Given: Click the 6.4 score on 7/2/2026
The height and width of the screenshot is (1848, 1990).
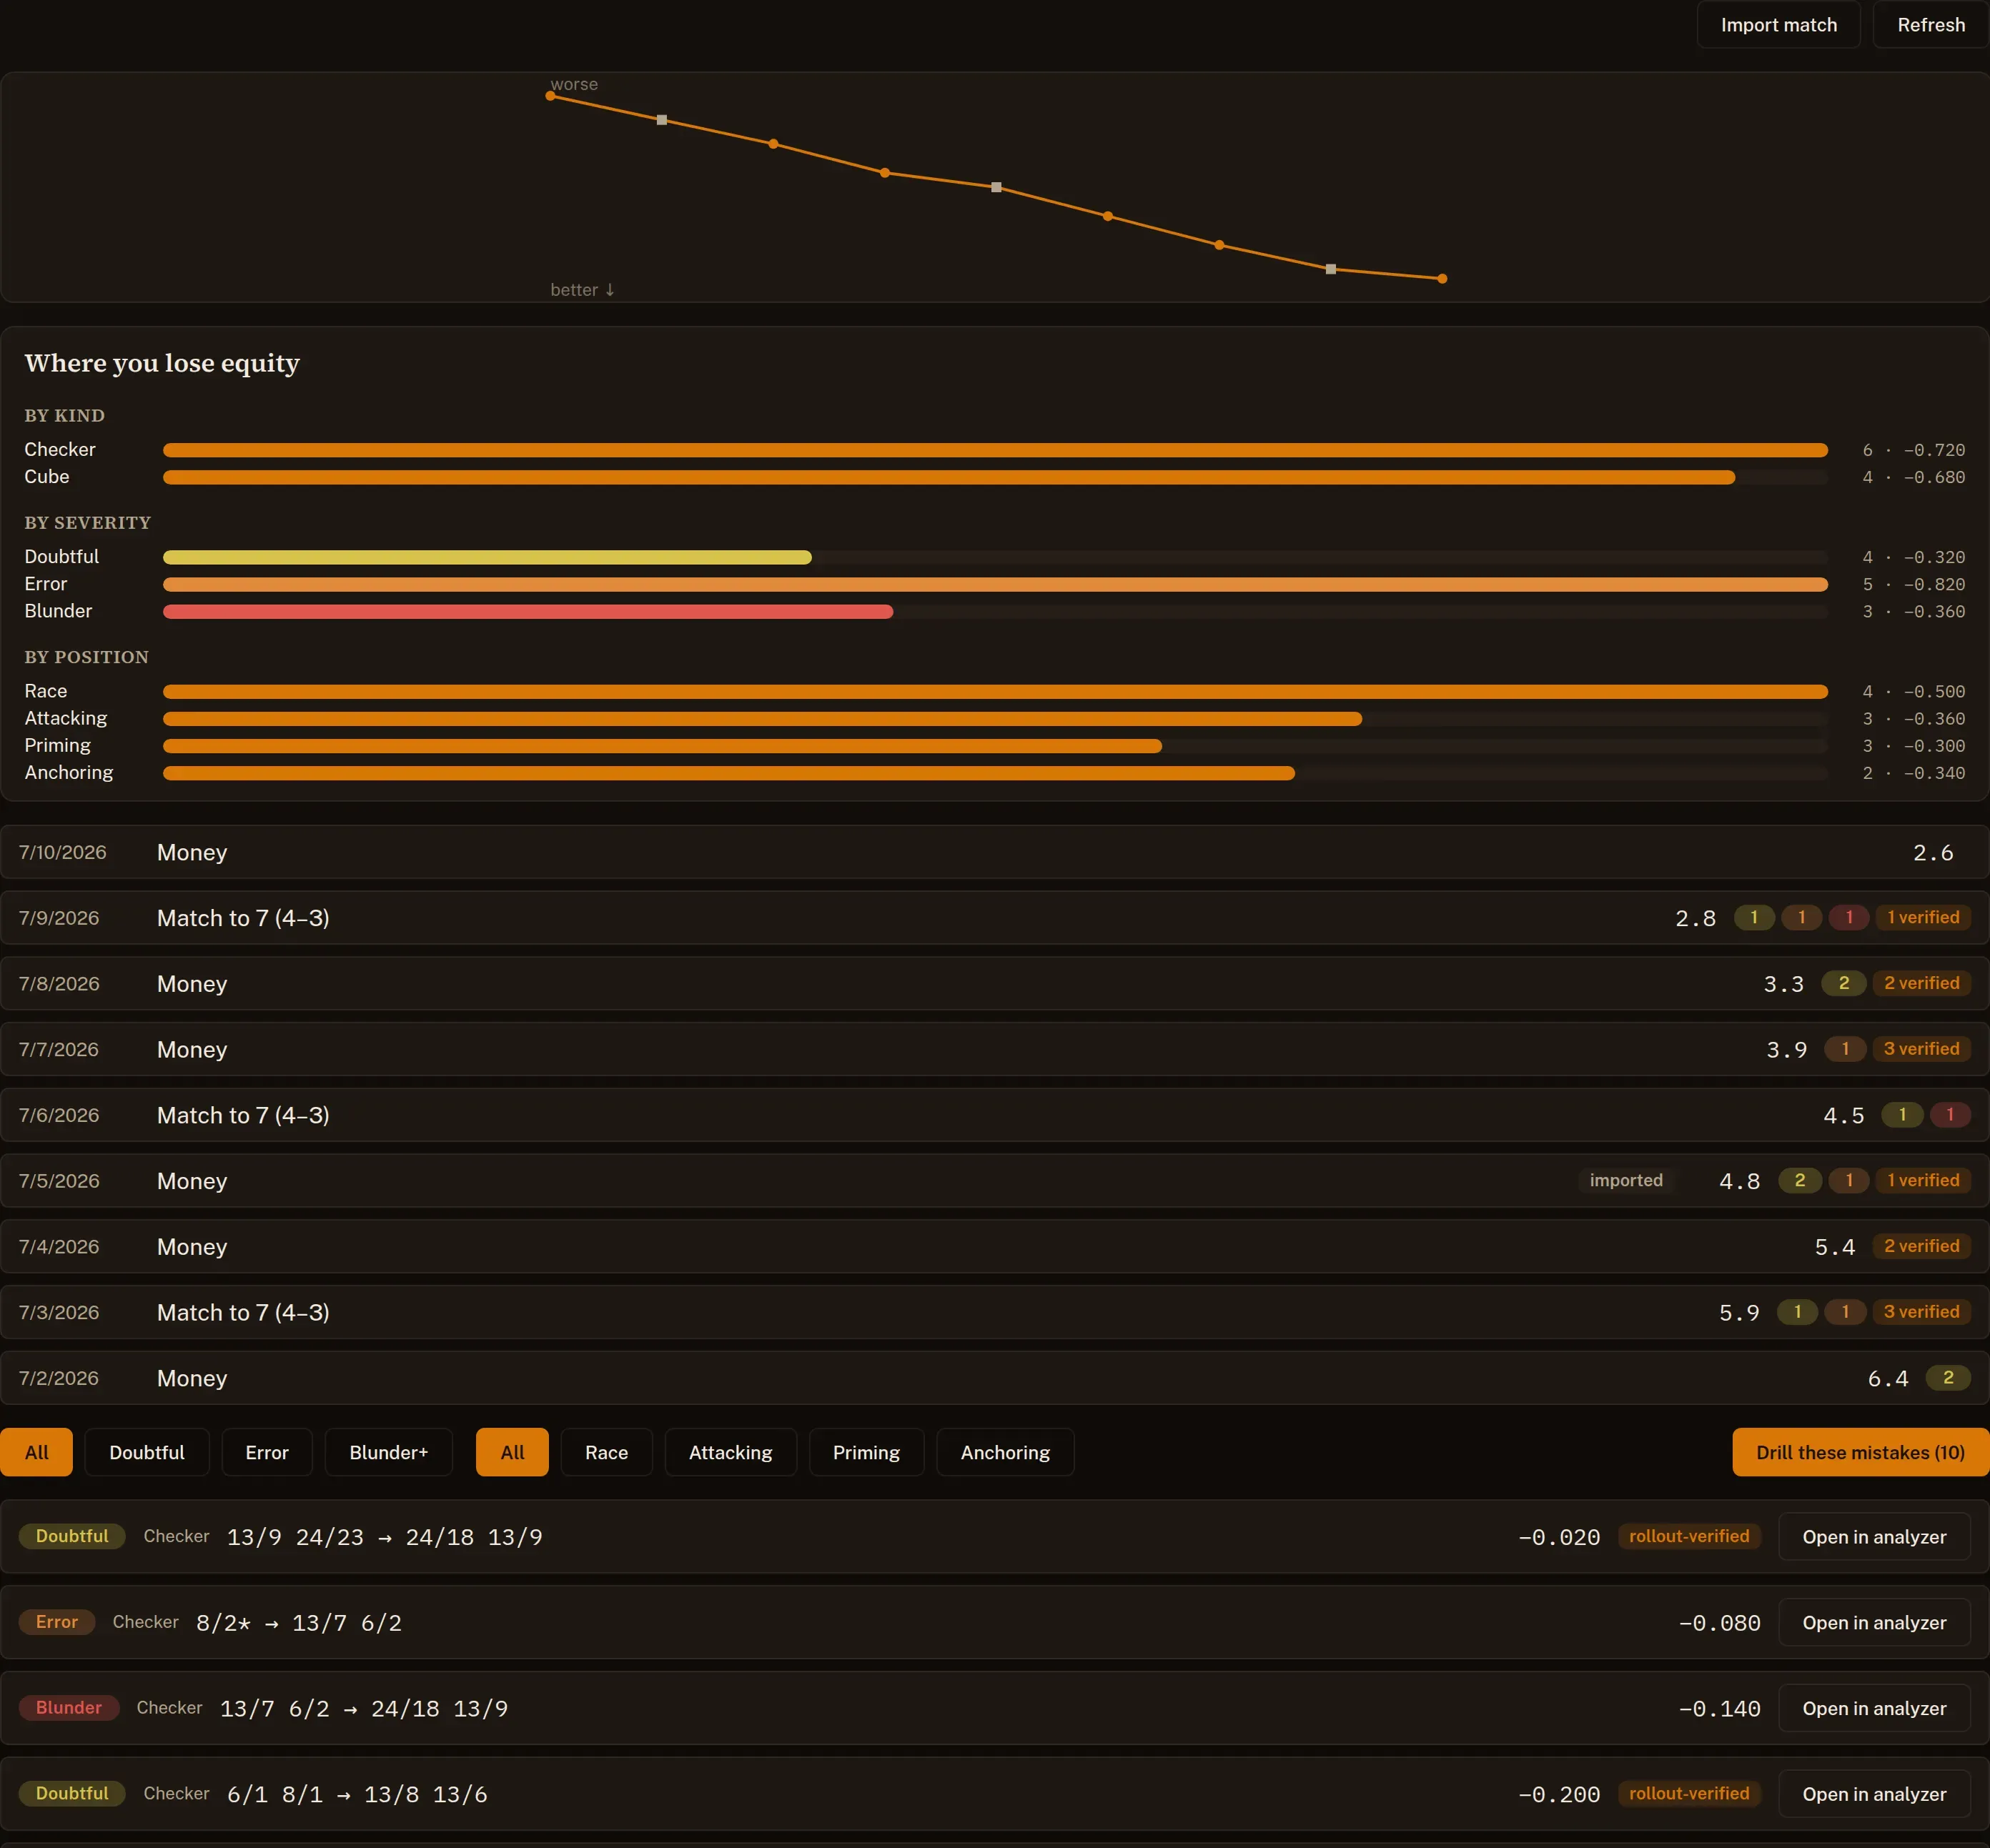Looking at the screenshot, I should [x=1888, y=1378].
